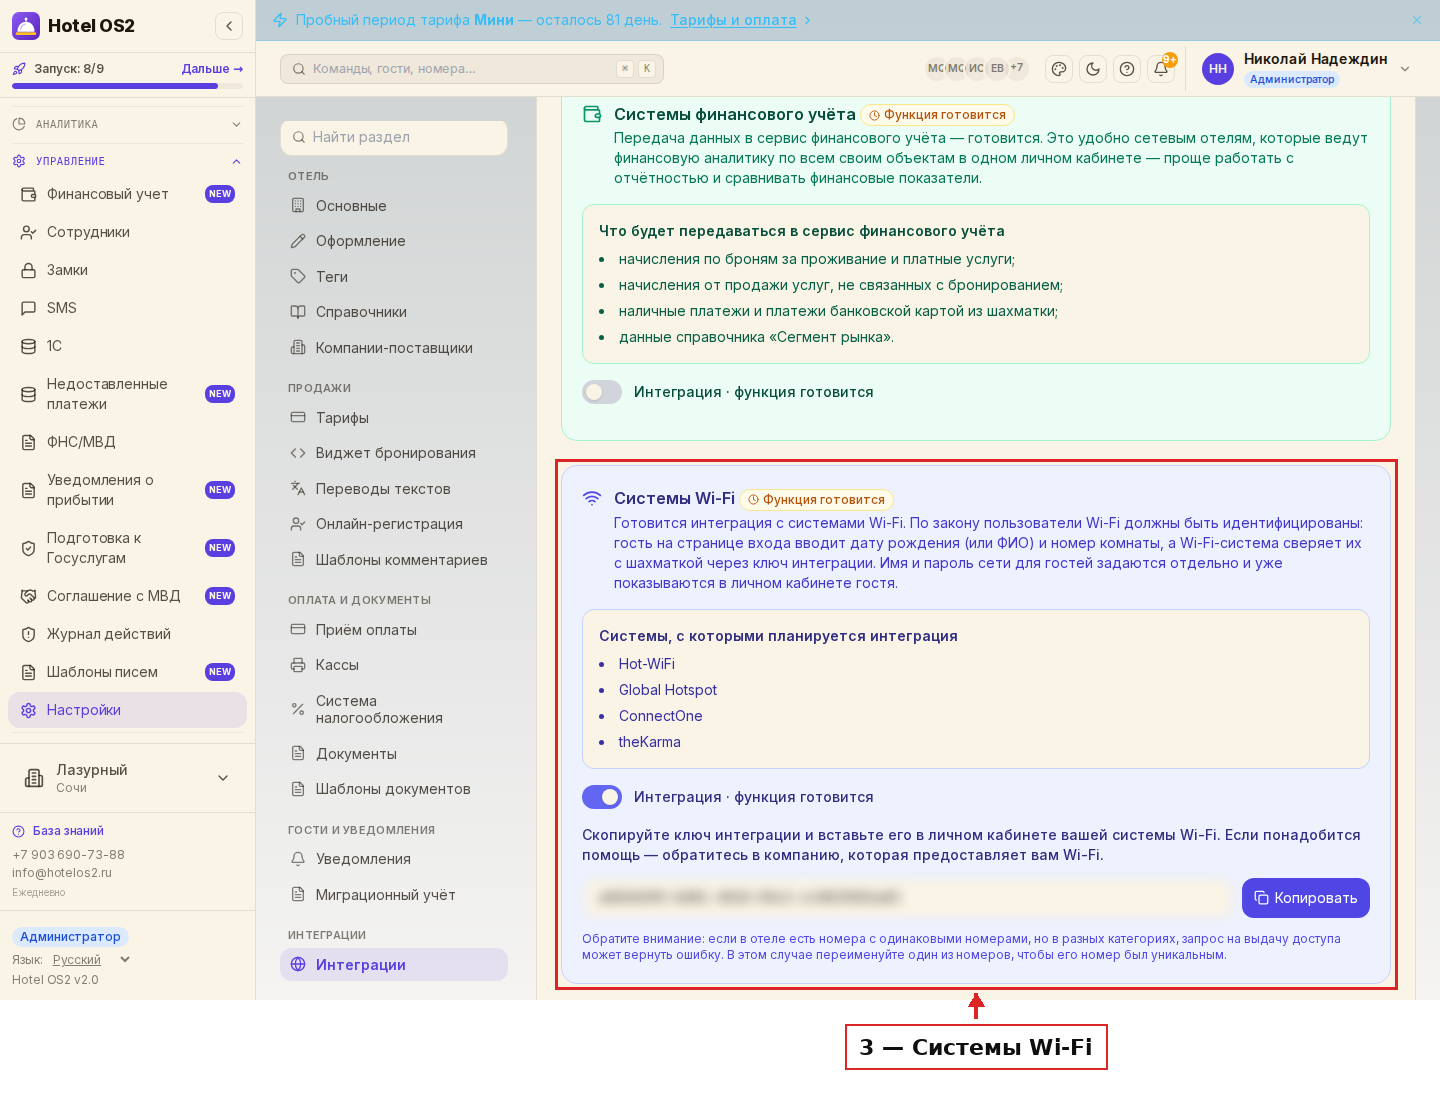
Task: Open Приём оплаты settings section
Action: [394, 630]
